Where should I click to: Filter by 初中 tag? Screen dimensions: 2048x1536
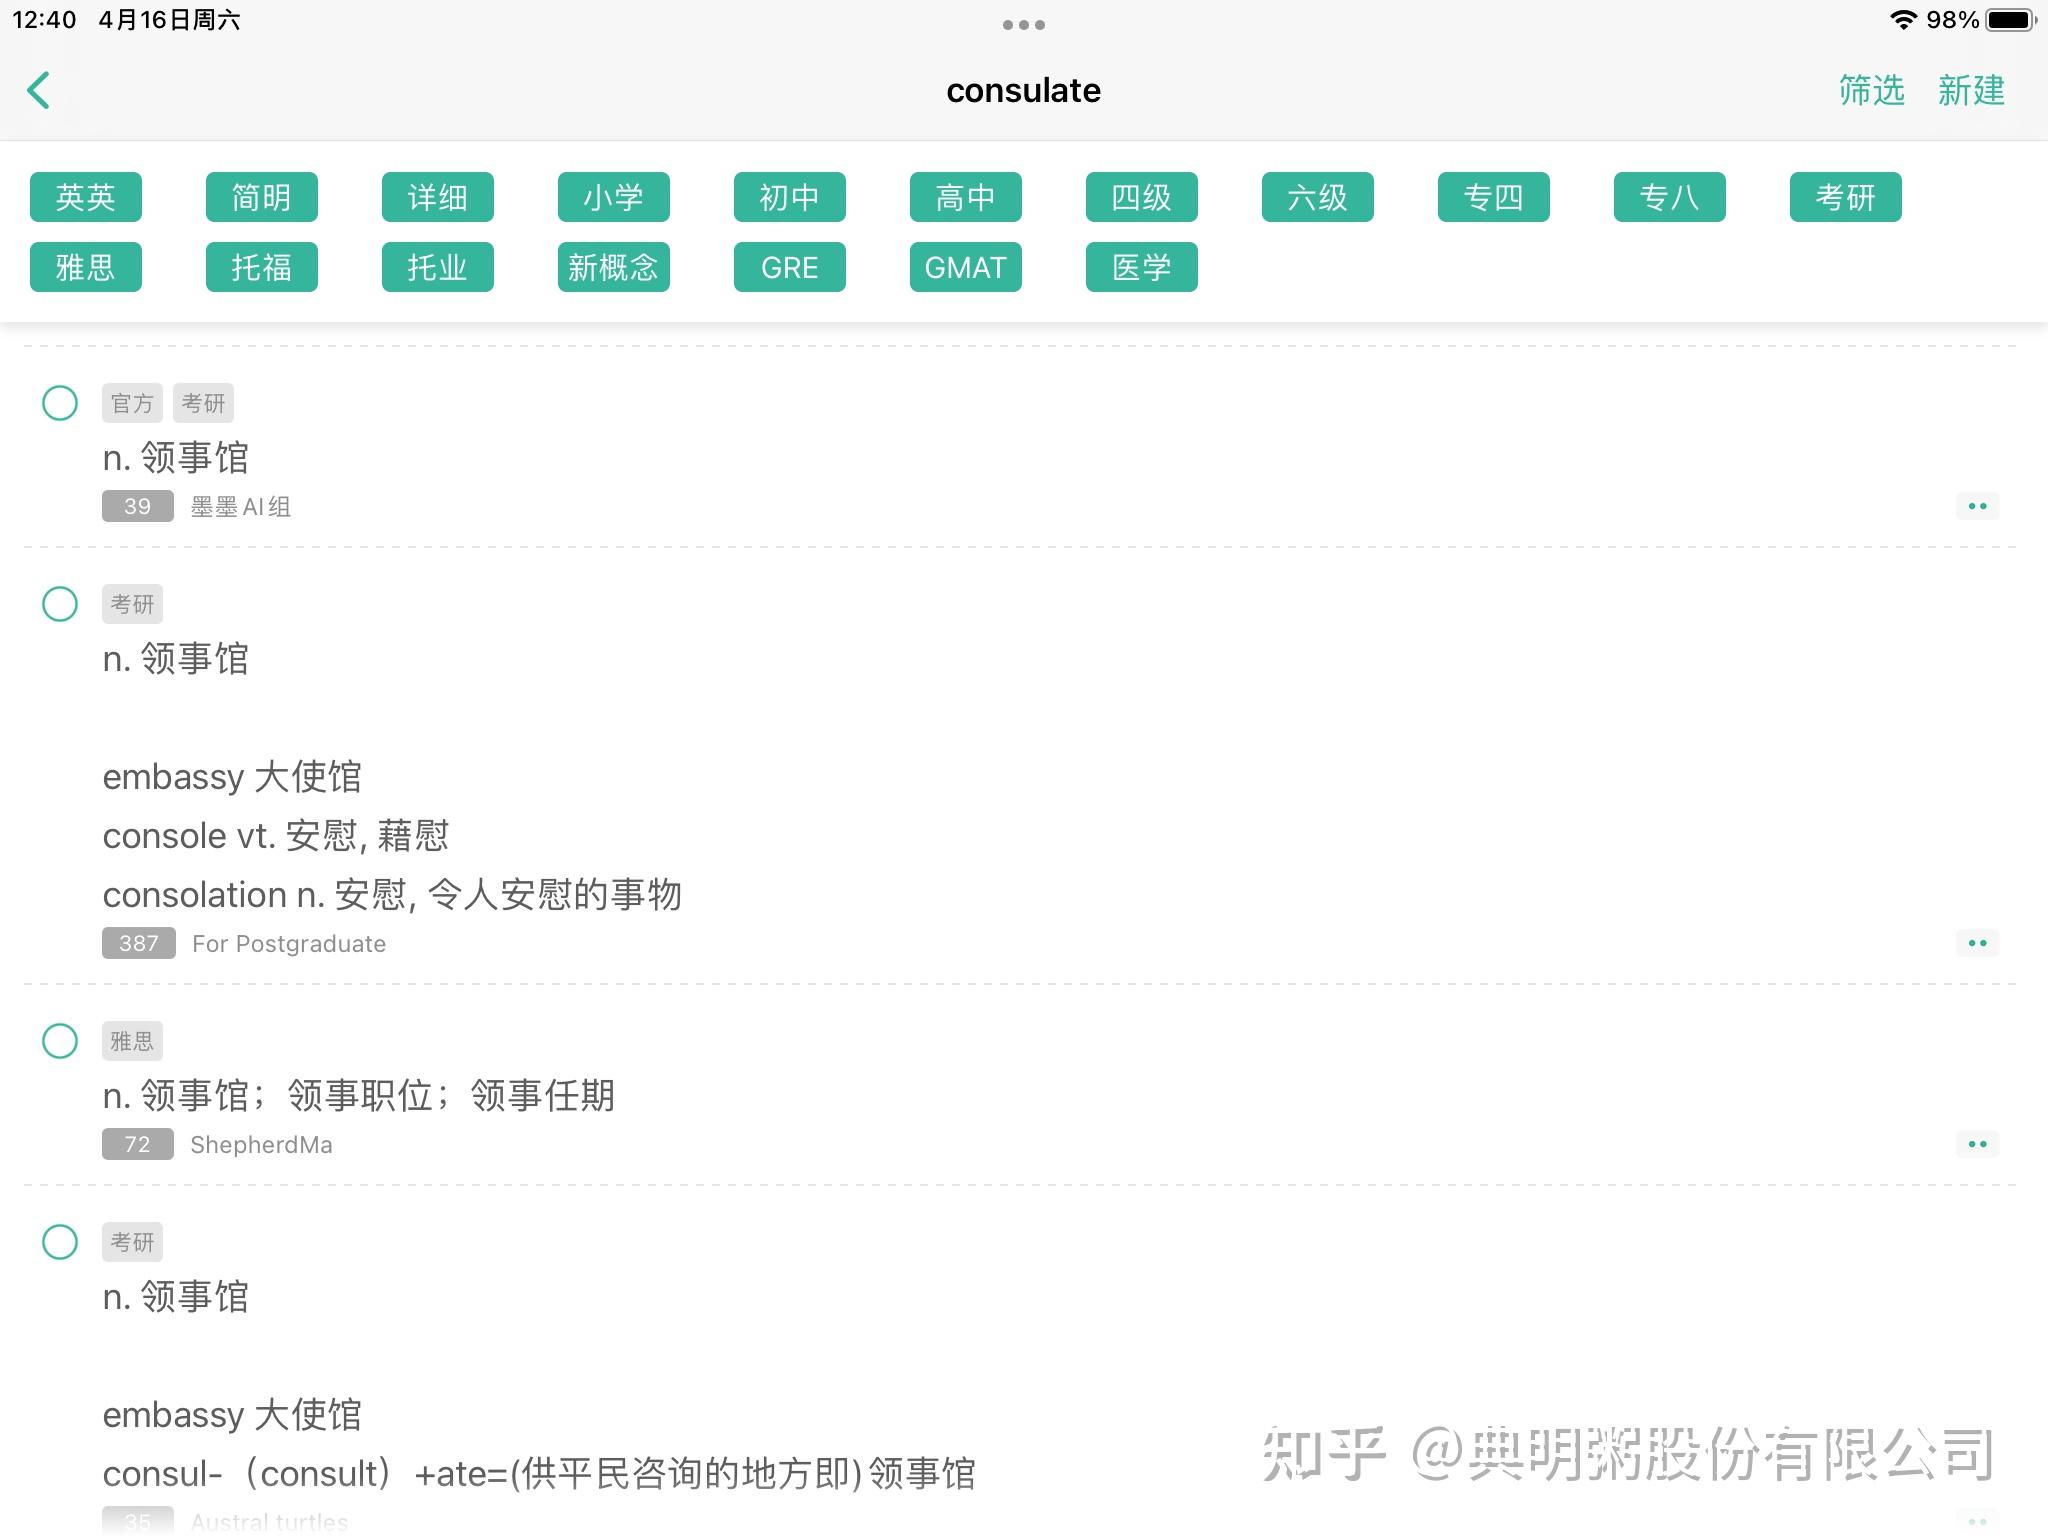click(790, 197)
